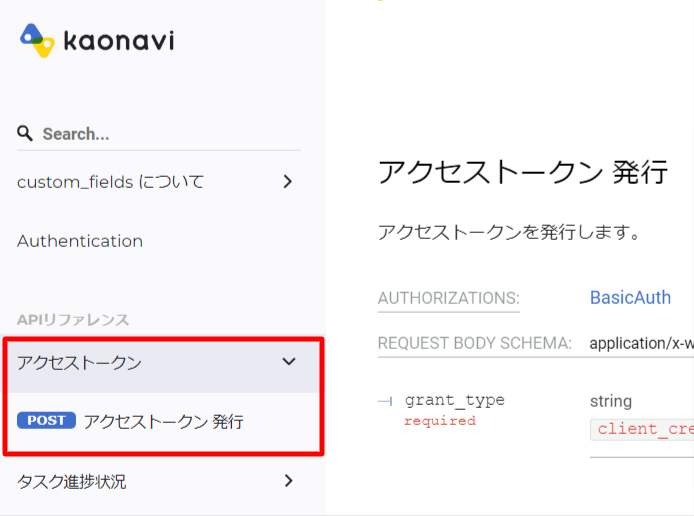Click the kaonavi logo icon

coord(37,40)
